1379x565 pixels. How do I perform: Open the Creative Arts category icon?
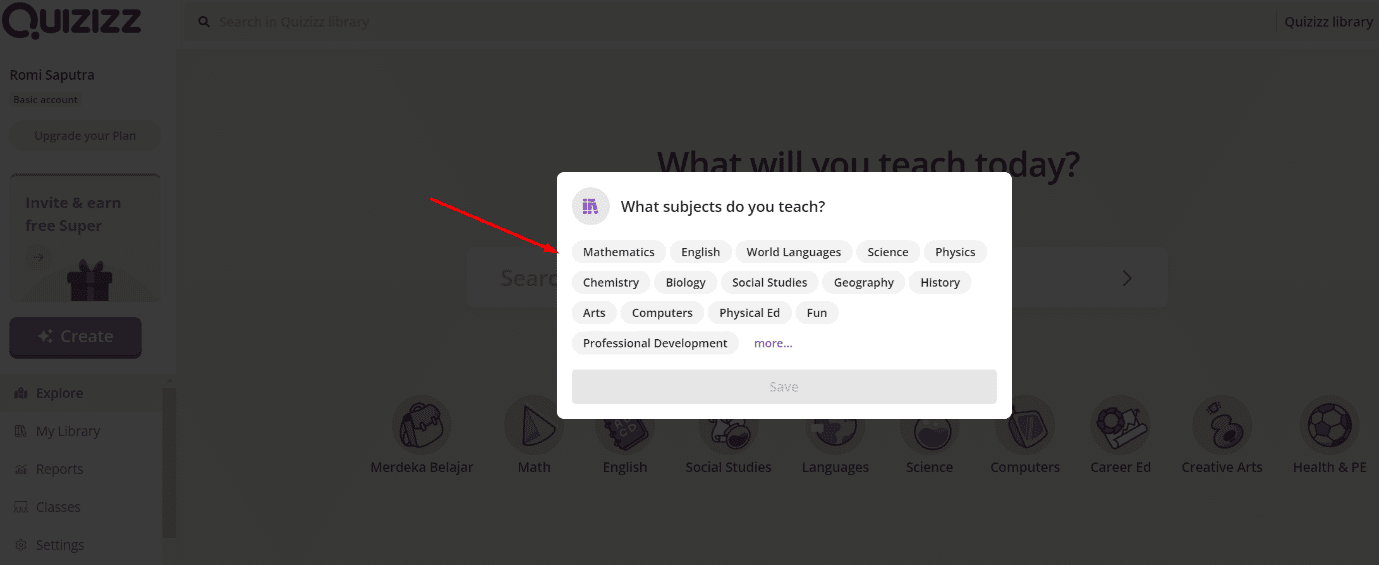pos(1222,425)
